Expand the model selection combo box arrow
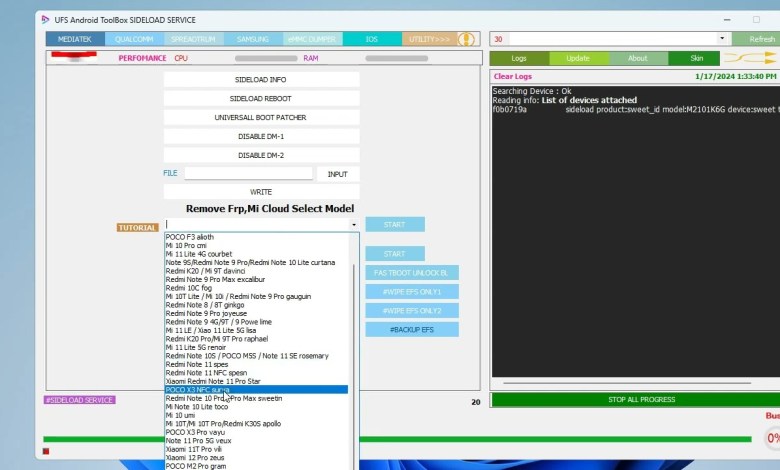This screenshot has width=780, height=470. point(353,225)
